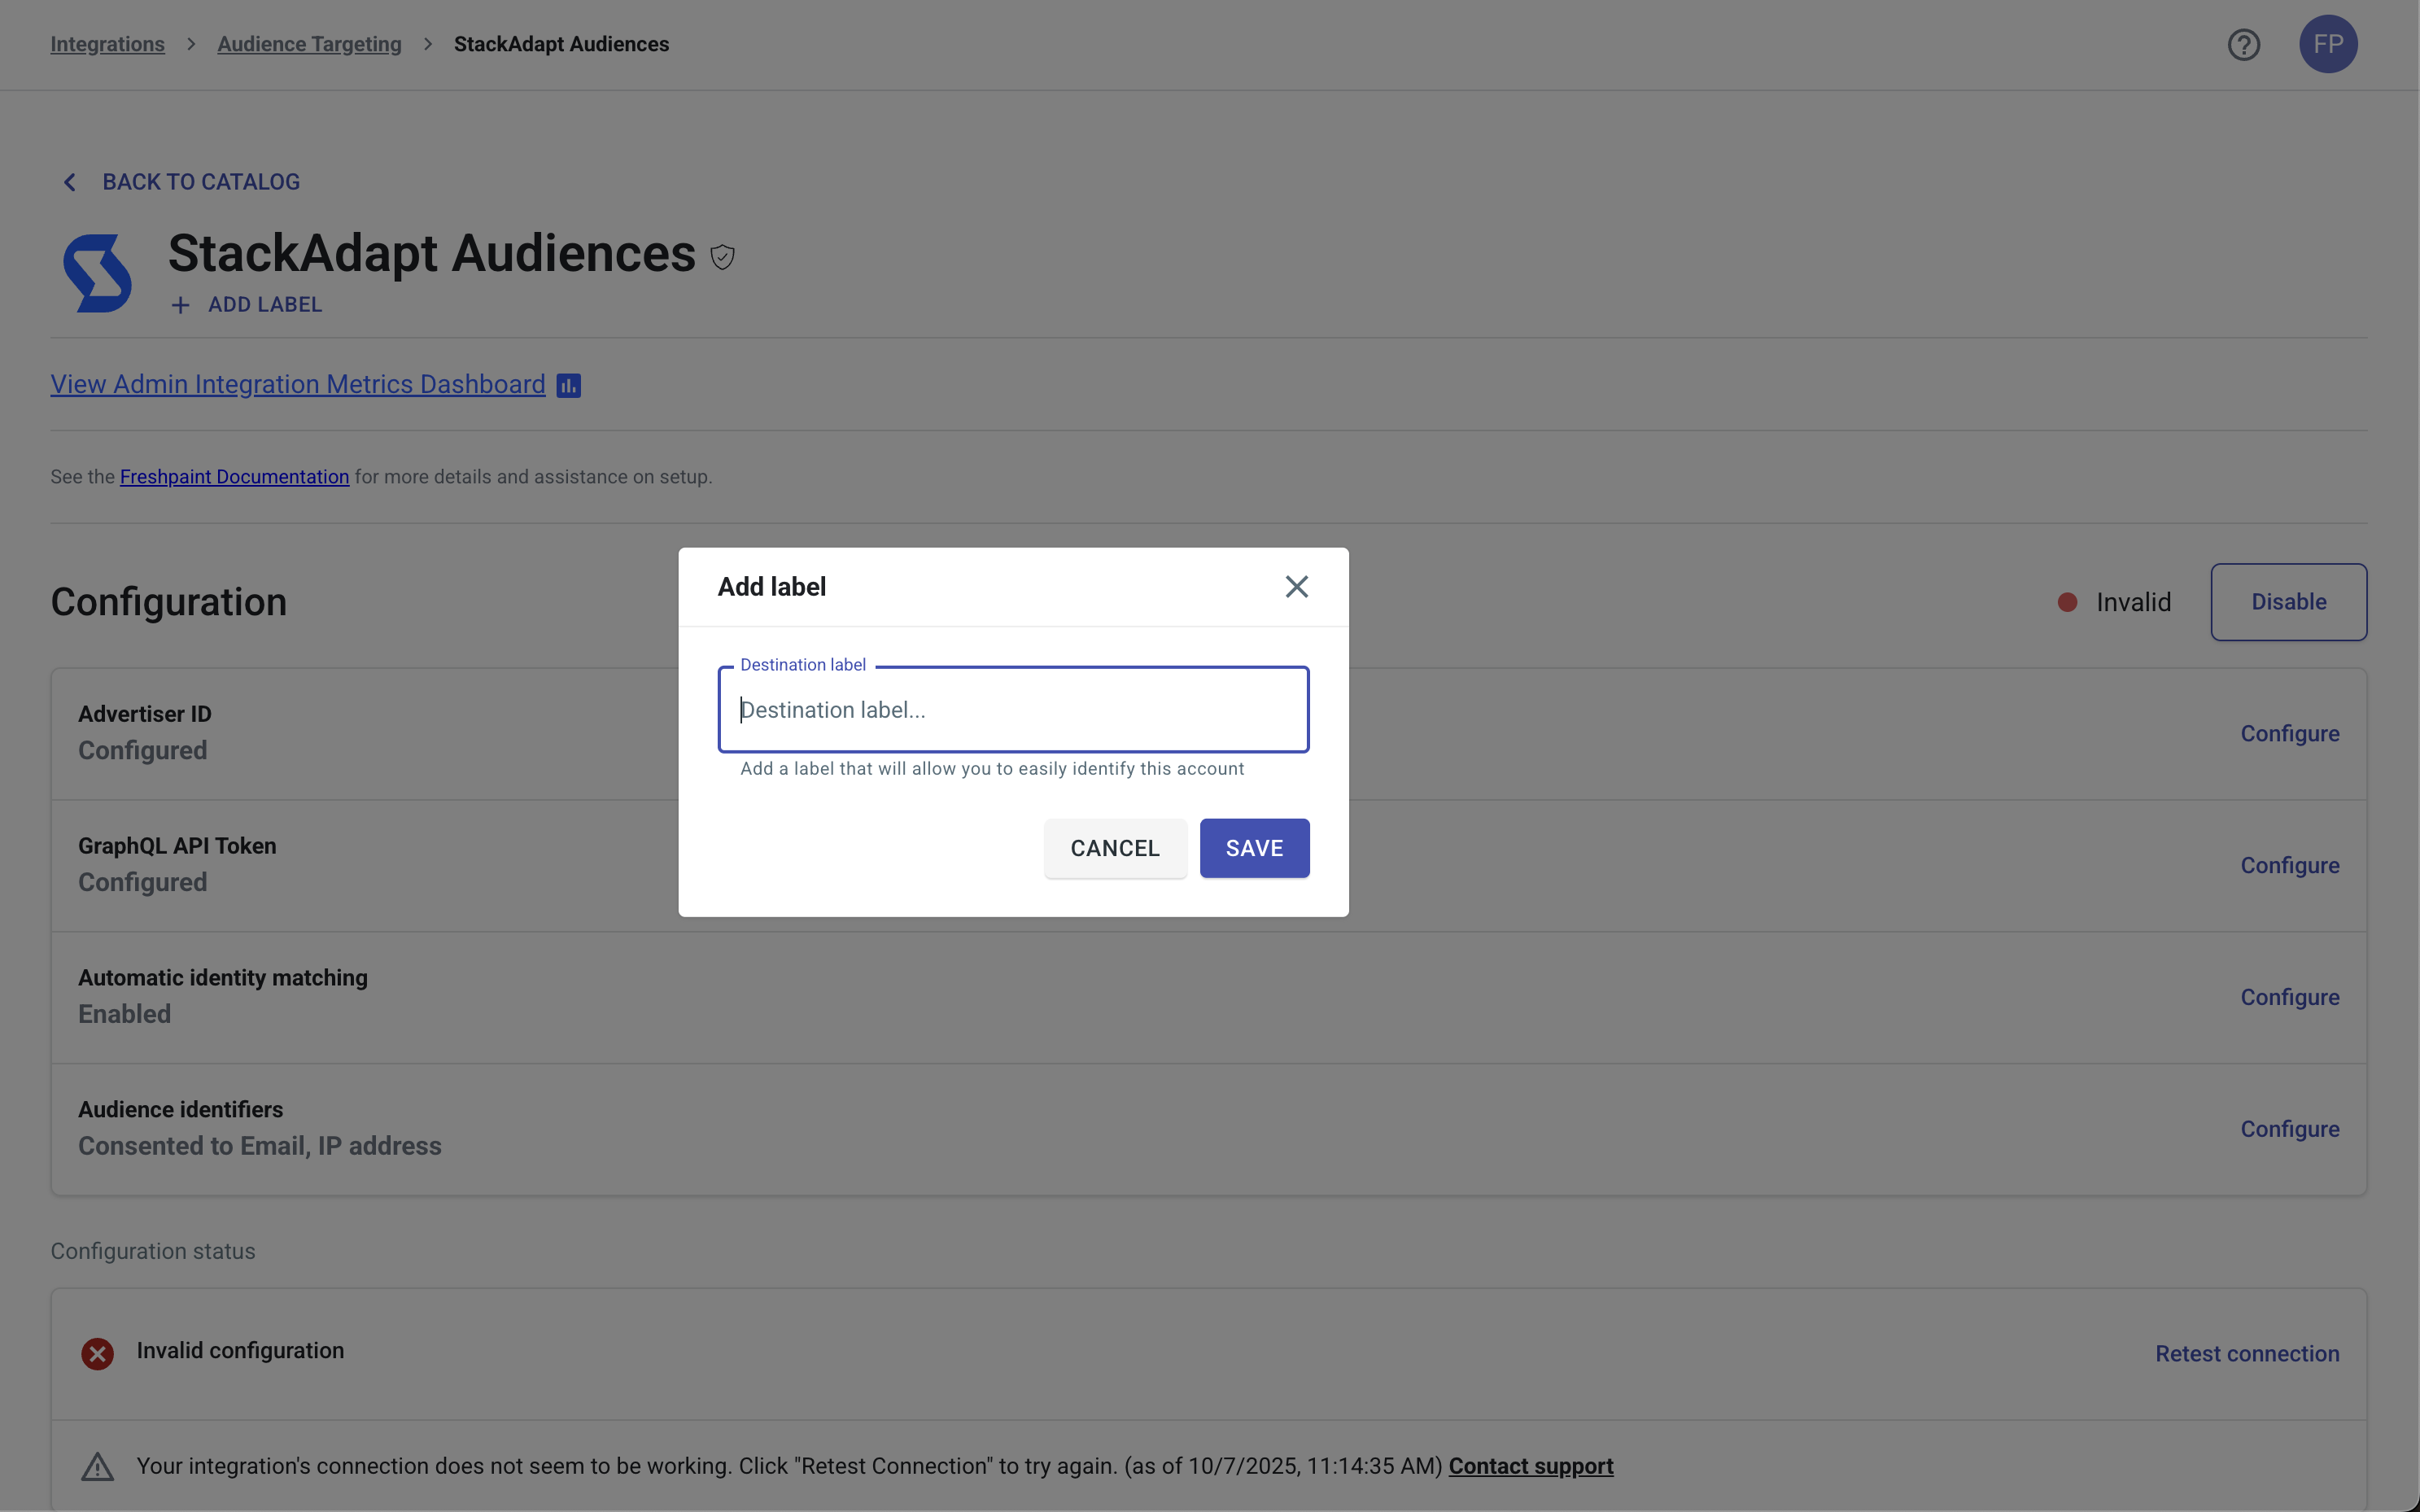The width and height of the screenshot is (2420, 1512).
Task: Click the plus icon next to Add Label
Action: (180, 305)
